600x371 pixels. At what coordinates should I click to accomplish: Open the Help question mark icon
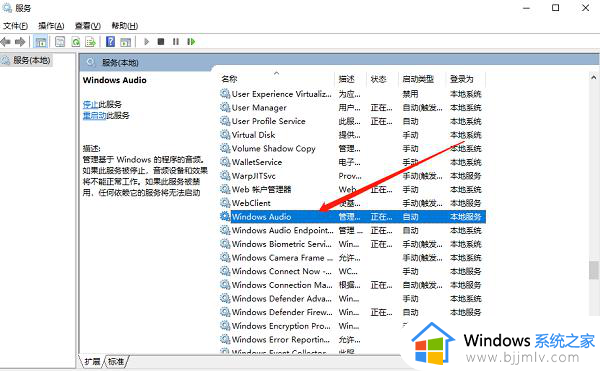(x=111, y=41)
